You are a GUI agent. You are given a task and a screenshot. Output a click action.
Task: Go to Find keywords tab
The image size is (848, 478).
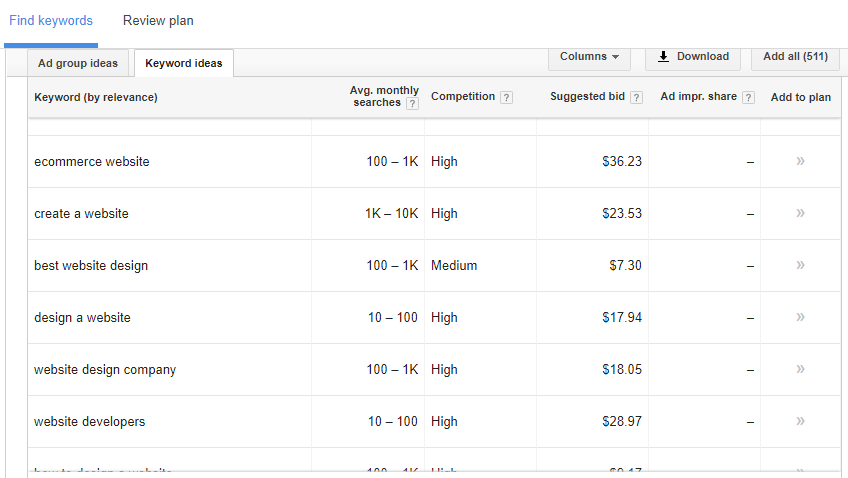[51, 20]
